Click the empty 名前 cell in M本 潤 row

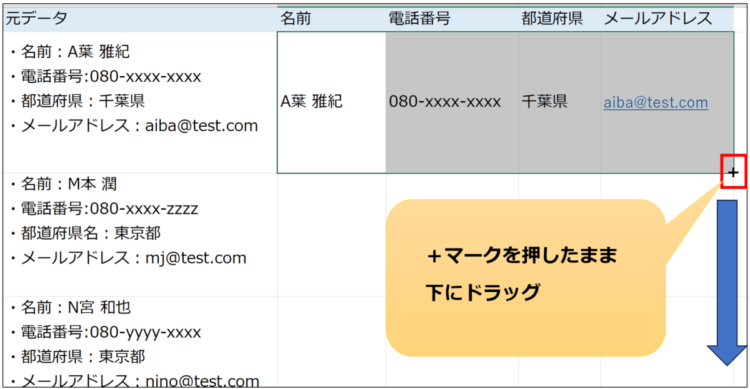pyautogui.click(x=331, y=234)
